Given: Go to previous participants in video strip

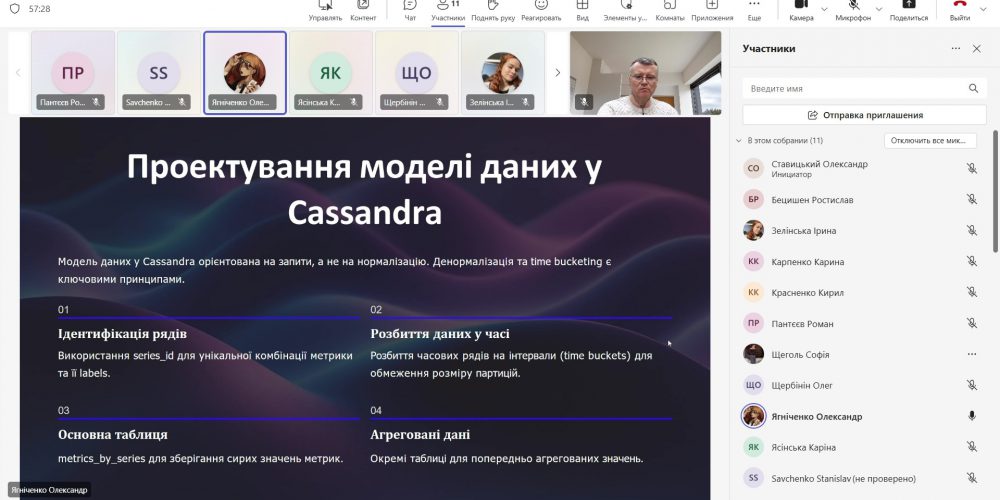Looking at the screenshot, I should 18,73.
